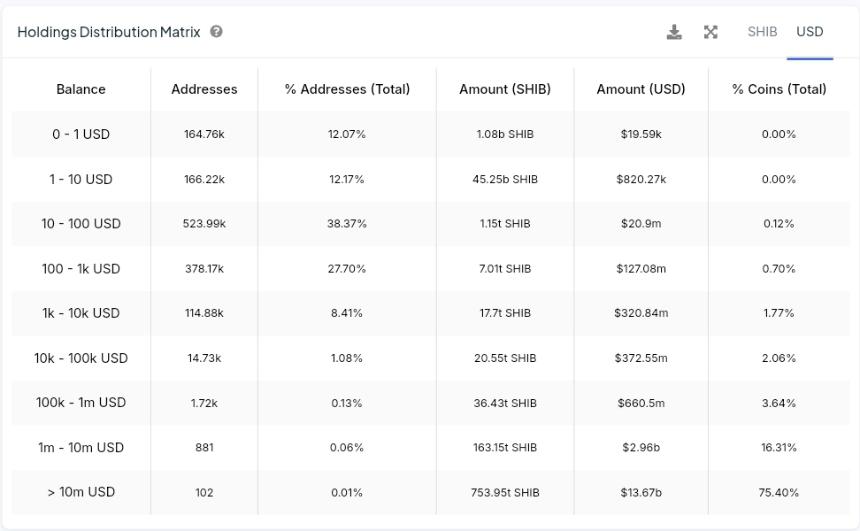Image resolution: width=860 pixels, height=531 pixels.
Task: Click the $13.67b USD amount
Action: point(641,493)
